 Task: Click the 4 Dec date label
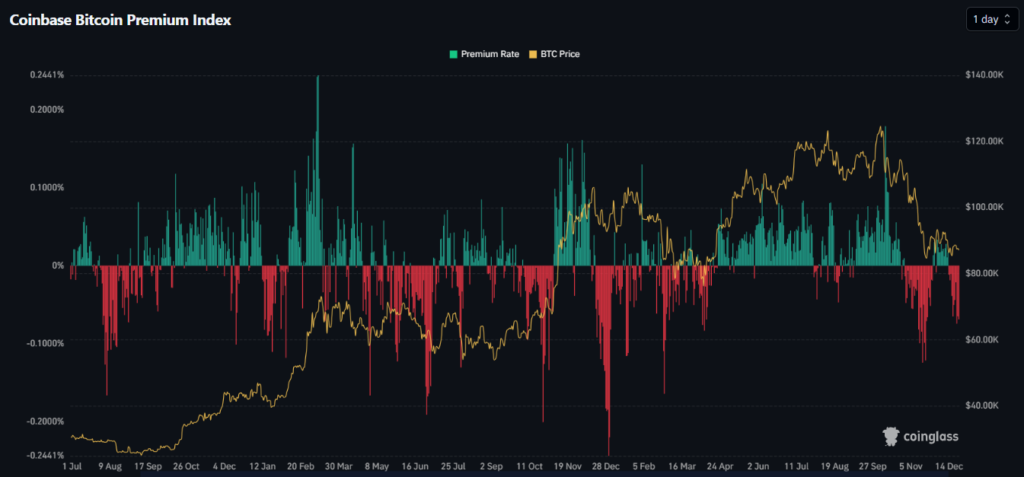[224, 467]
